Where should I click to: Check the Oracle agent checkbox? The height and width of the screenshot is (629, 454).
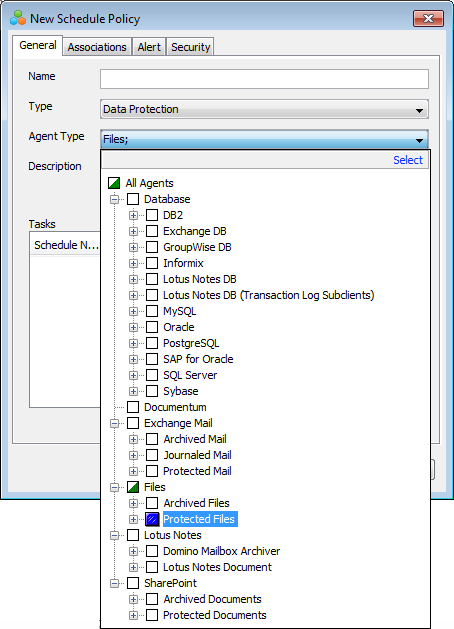click(152, 327)
